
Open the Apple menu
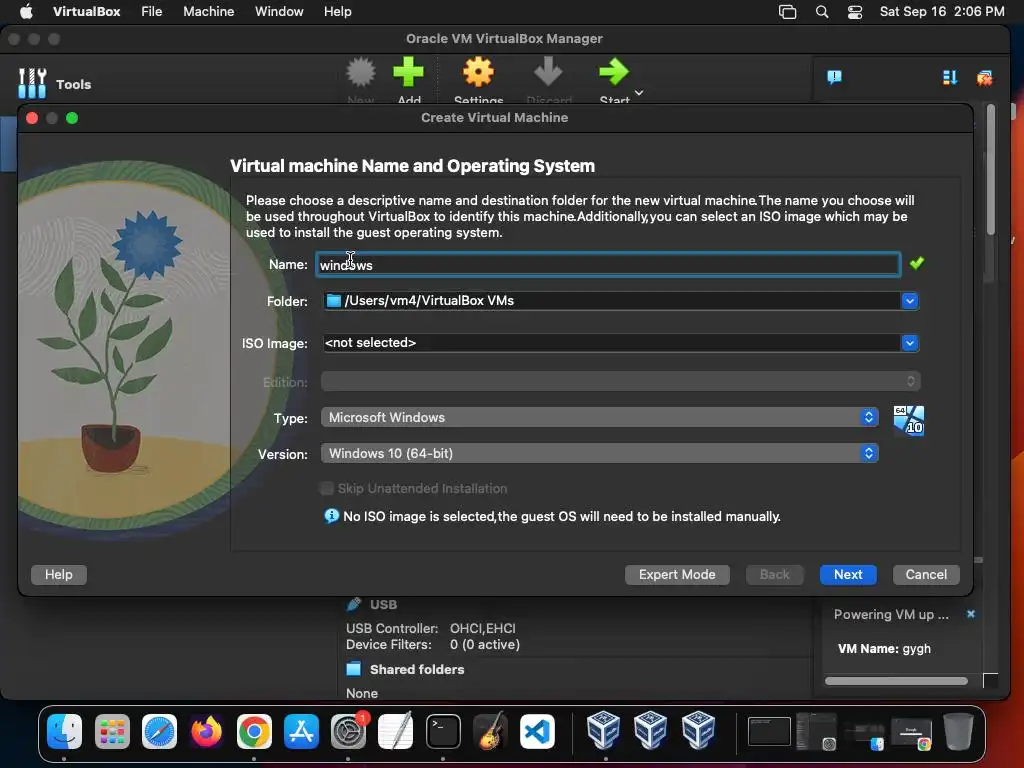(26, 12)
